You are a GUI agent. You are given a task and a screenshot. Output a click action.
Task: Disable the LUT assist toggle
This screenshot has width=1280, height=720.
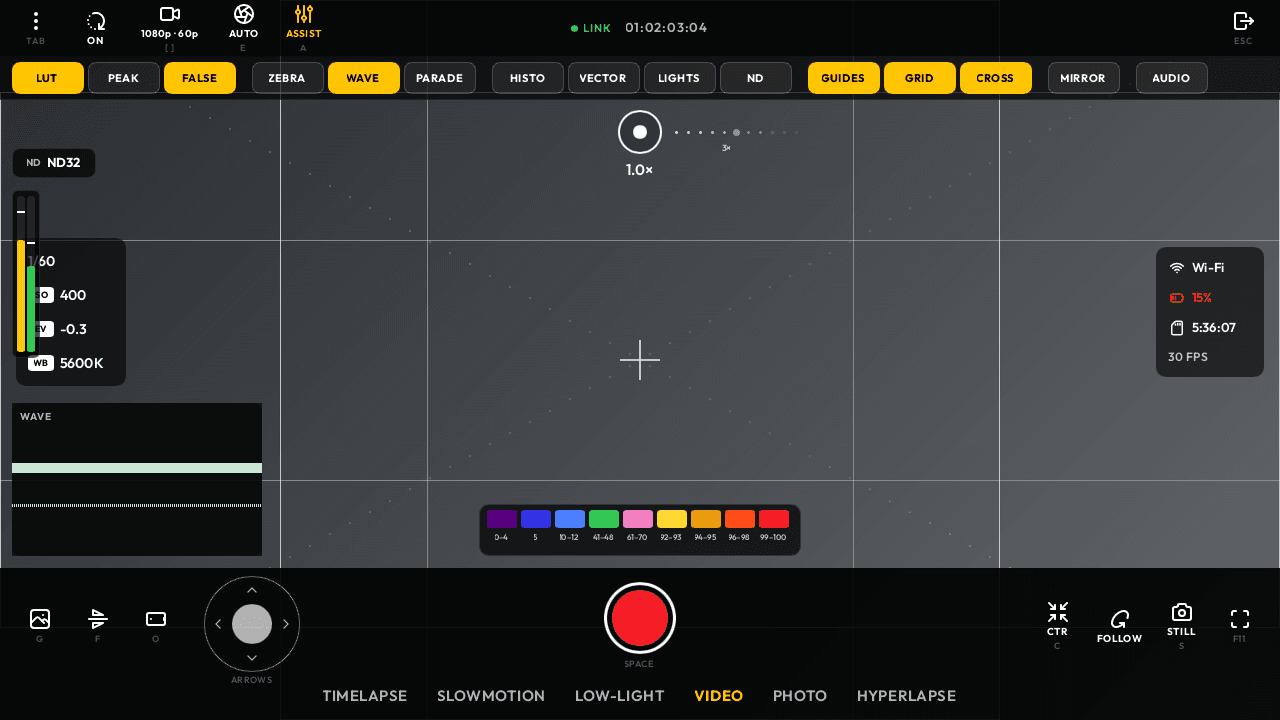[x=48, y=78]
